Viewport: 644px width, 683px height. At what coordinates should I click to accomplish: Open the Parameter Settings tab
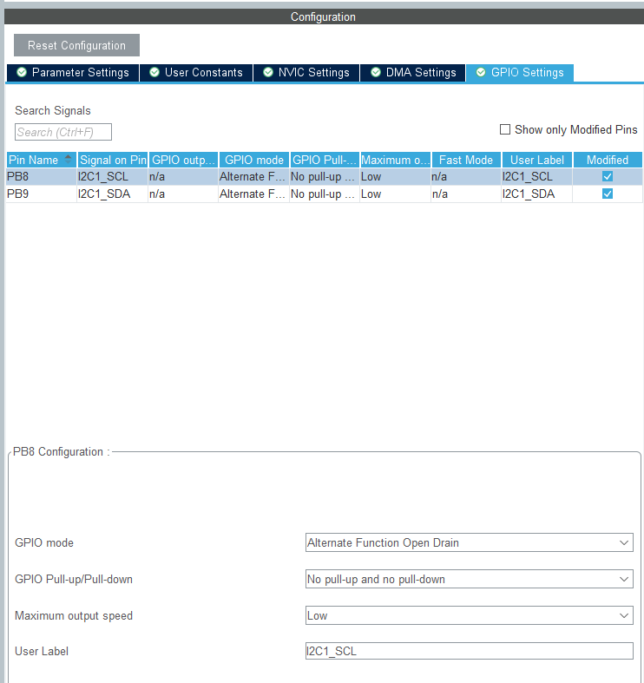pos(70,73)
